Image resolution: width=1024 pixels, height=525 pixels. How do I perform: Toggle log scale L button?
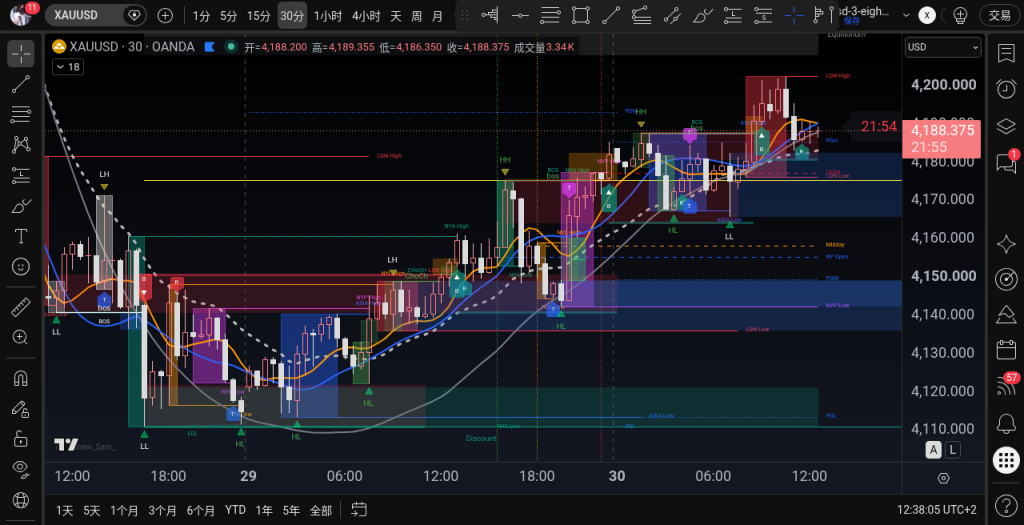coord(953,449)
